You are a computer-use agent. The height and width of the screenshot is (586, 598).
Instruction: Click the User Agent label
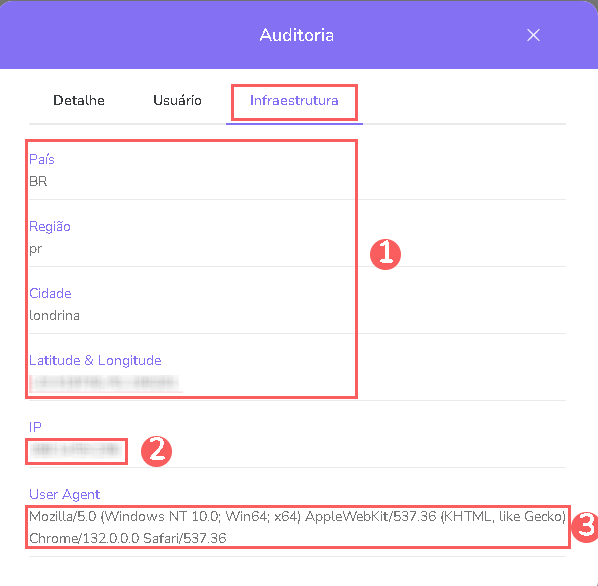[64, 494]
